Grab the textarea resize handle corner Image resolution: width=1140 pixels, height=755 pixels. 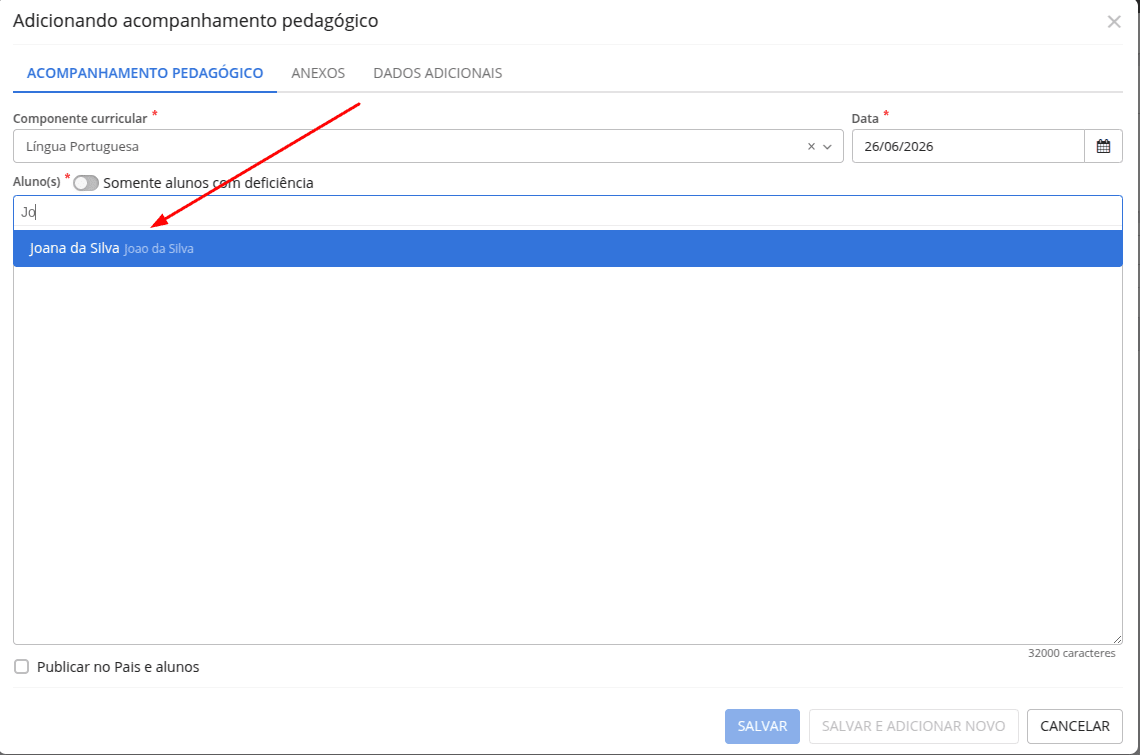[1117, 639]
